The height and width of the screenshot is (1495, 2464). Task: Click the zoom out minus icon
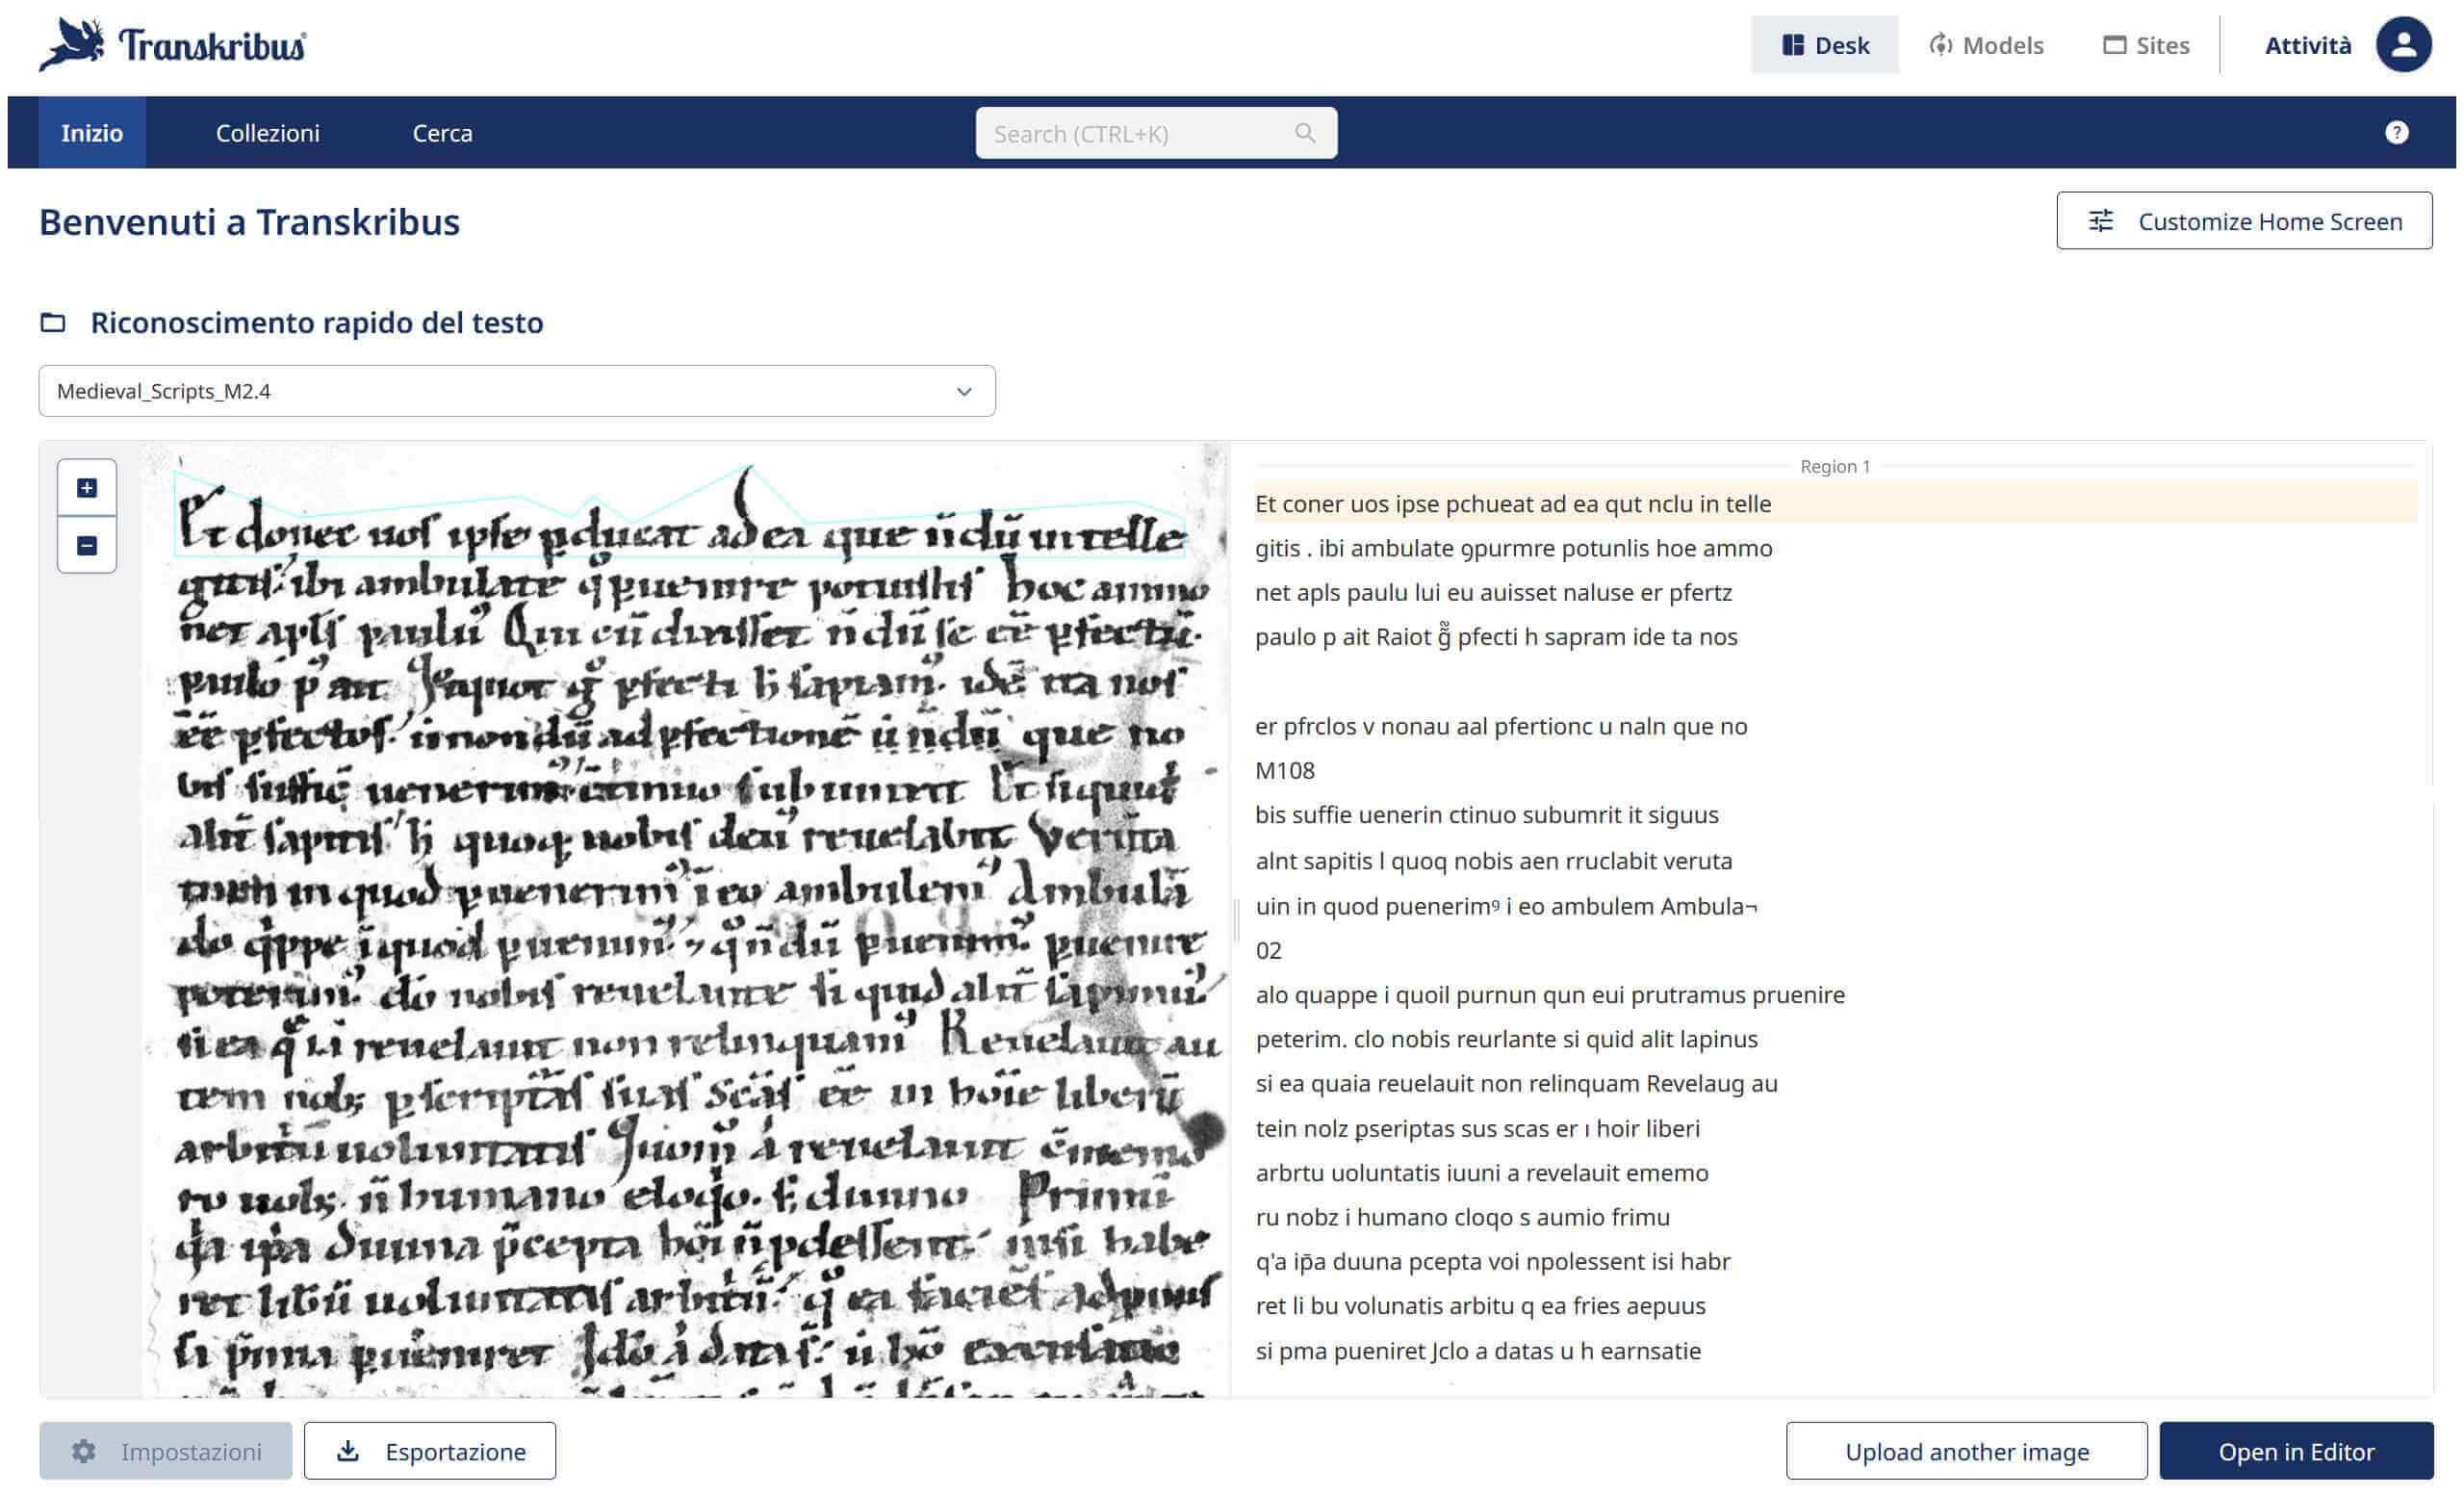tap(87, 546)
